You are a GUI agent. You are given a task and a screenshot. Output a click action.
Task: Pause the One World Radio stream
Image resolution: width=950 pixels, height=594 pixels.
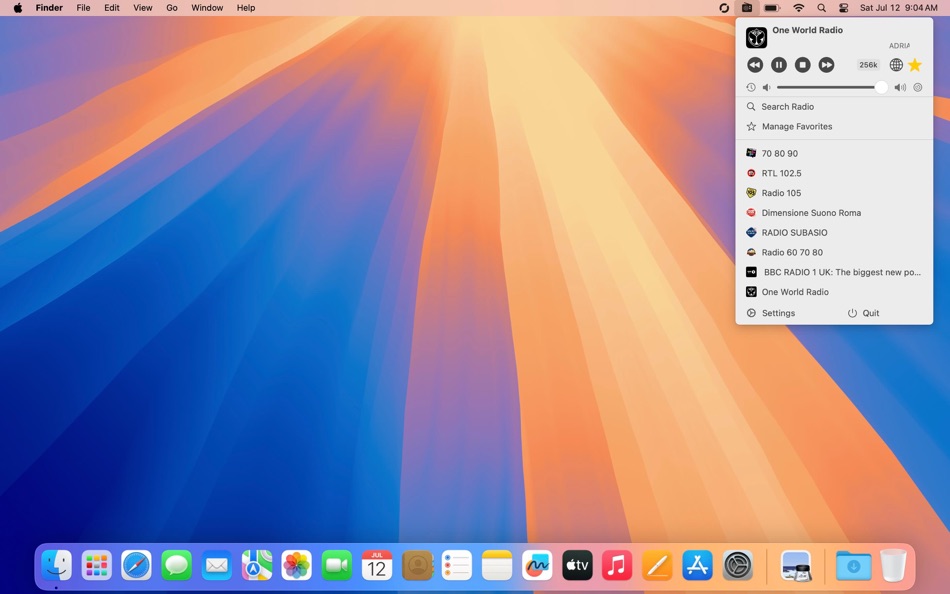[779, 64]
